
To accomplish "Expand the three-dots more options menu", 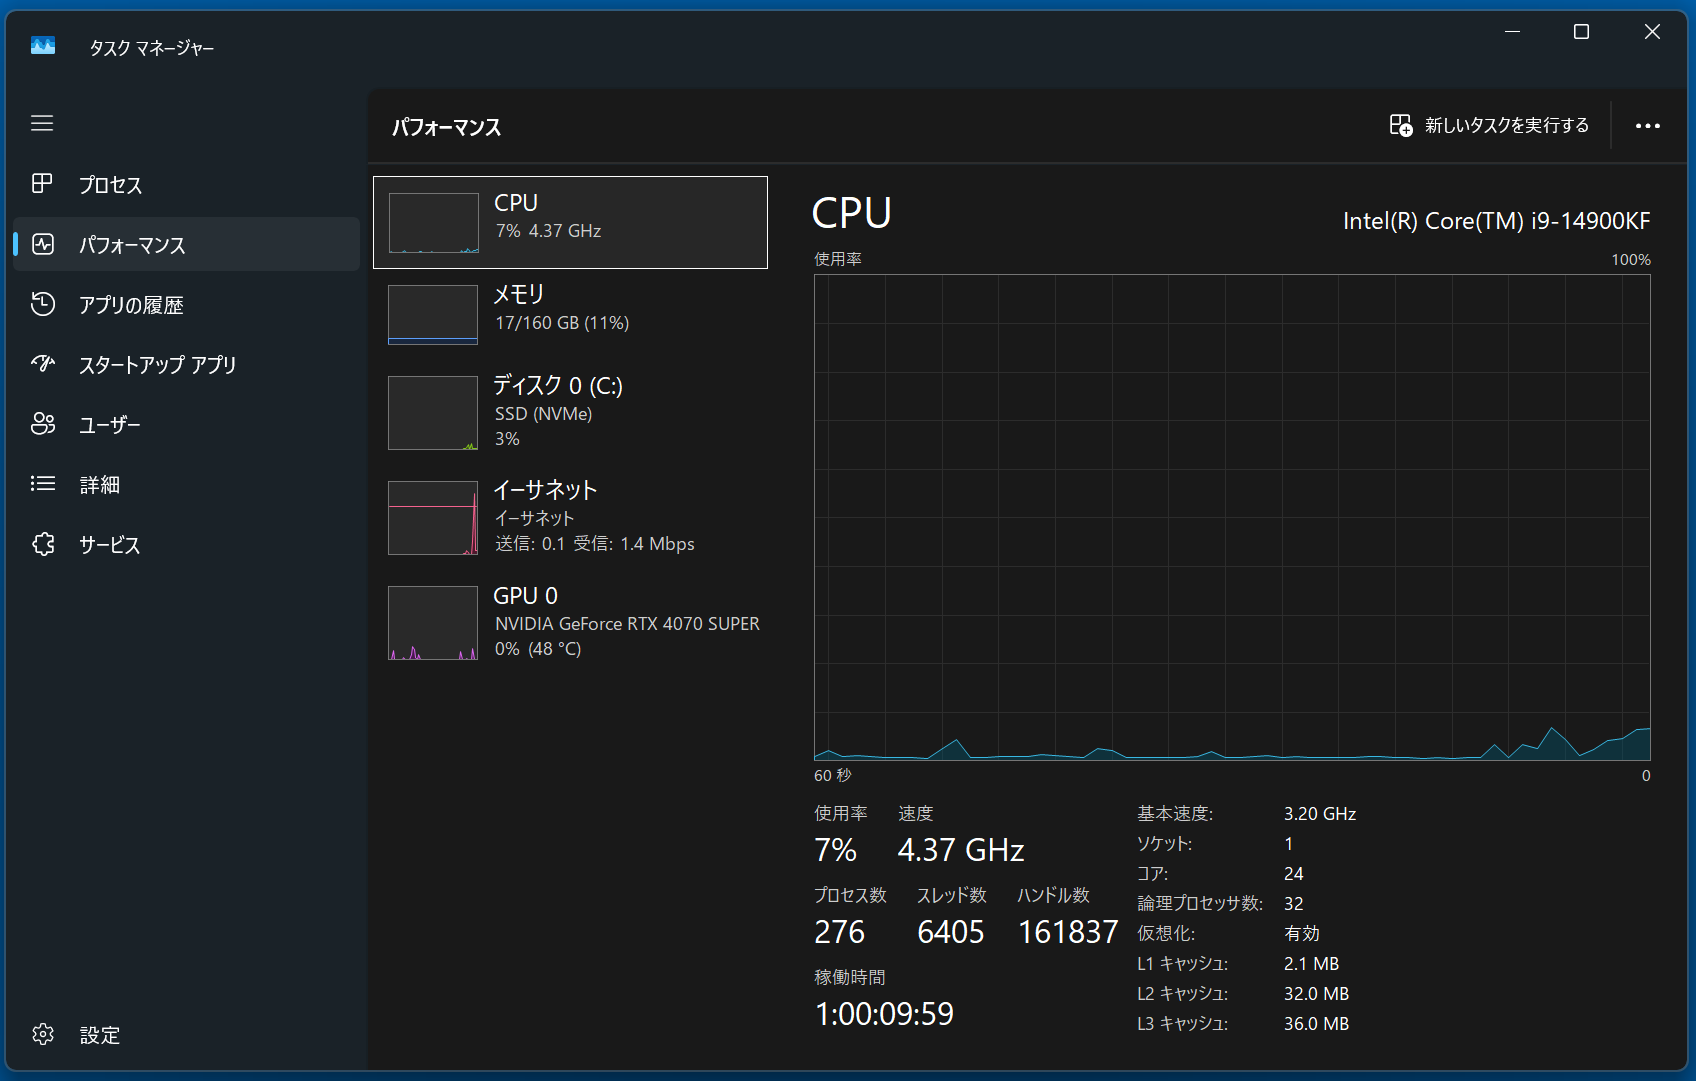I will click(1647, 126).
